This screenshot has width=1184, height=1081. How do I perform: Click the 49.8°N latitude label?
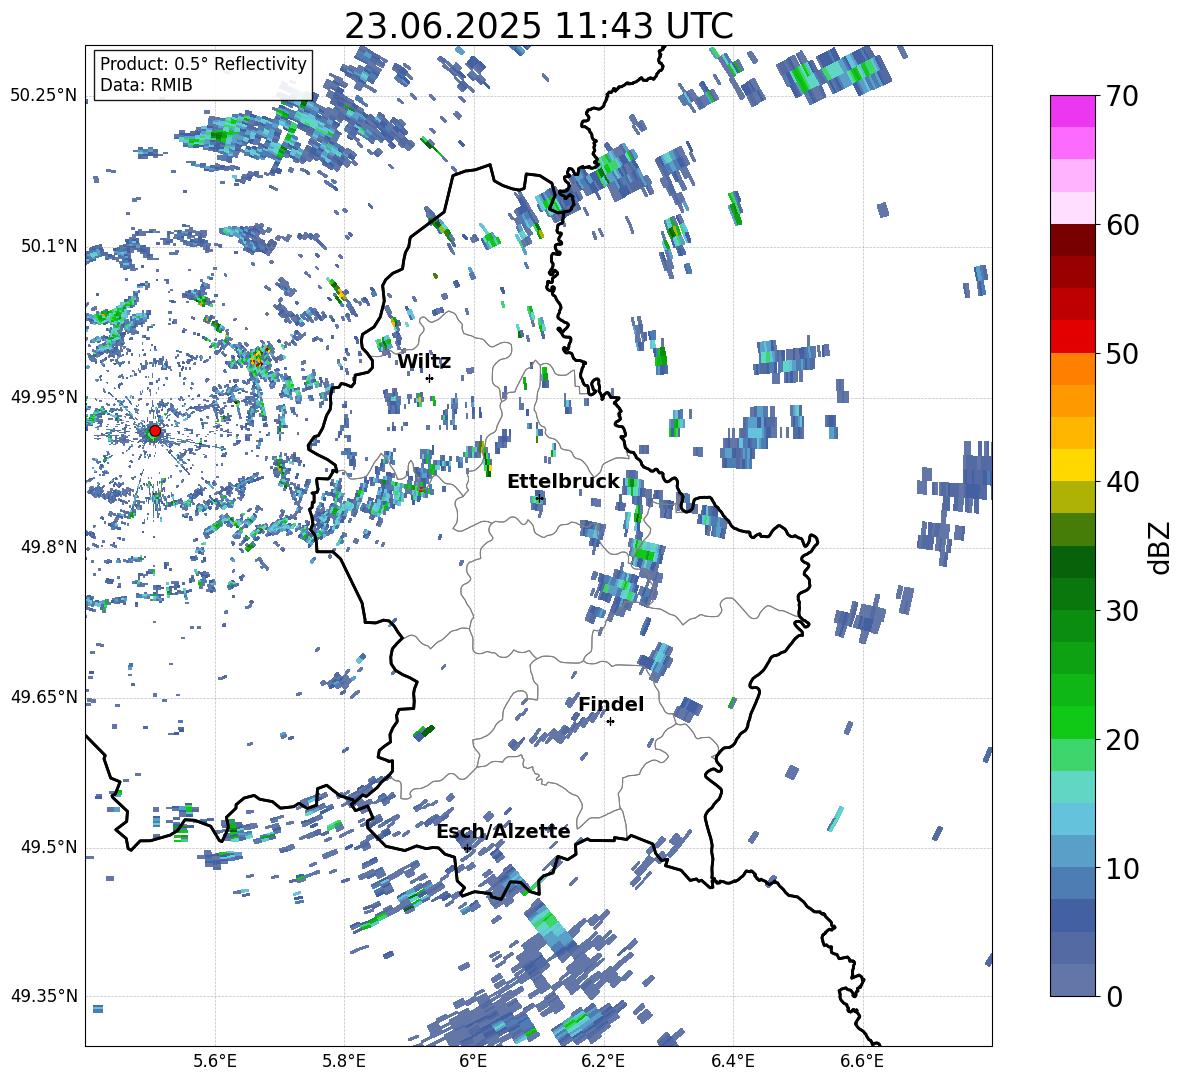pyautogui.click(x=49, y=546)
